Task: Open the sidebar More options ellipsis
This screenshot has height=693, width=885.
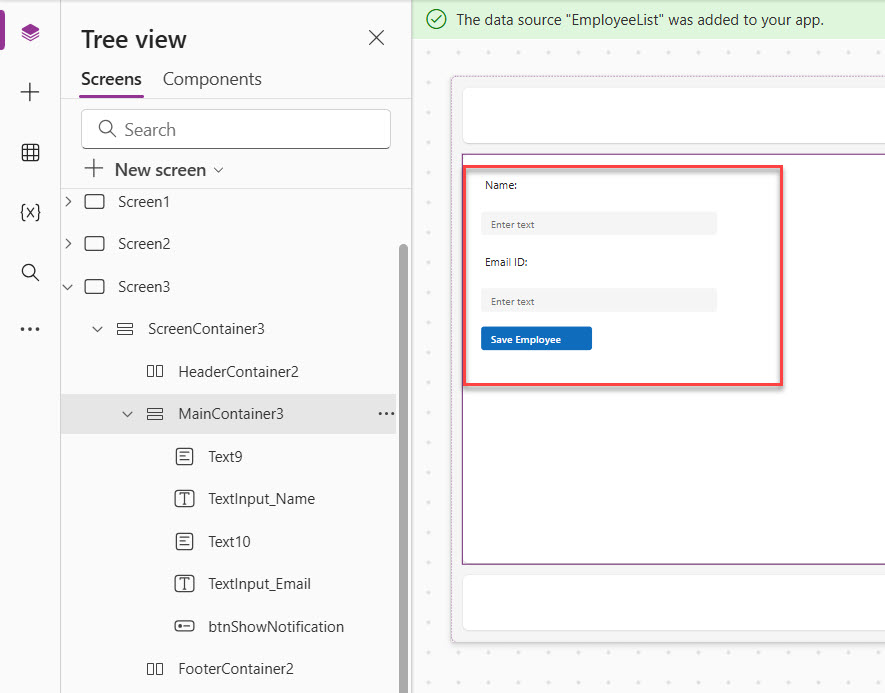Action: click(x=30, y=329)
